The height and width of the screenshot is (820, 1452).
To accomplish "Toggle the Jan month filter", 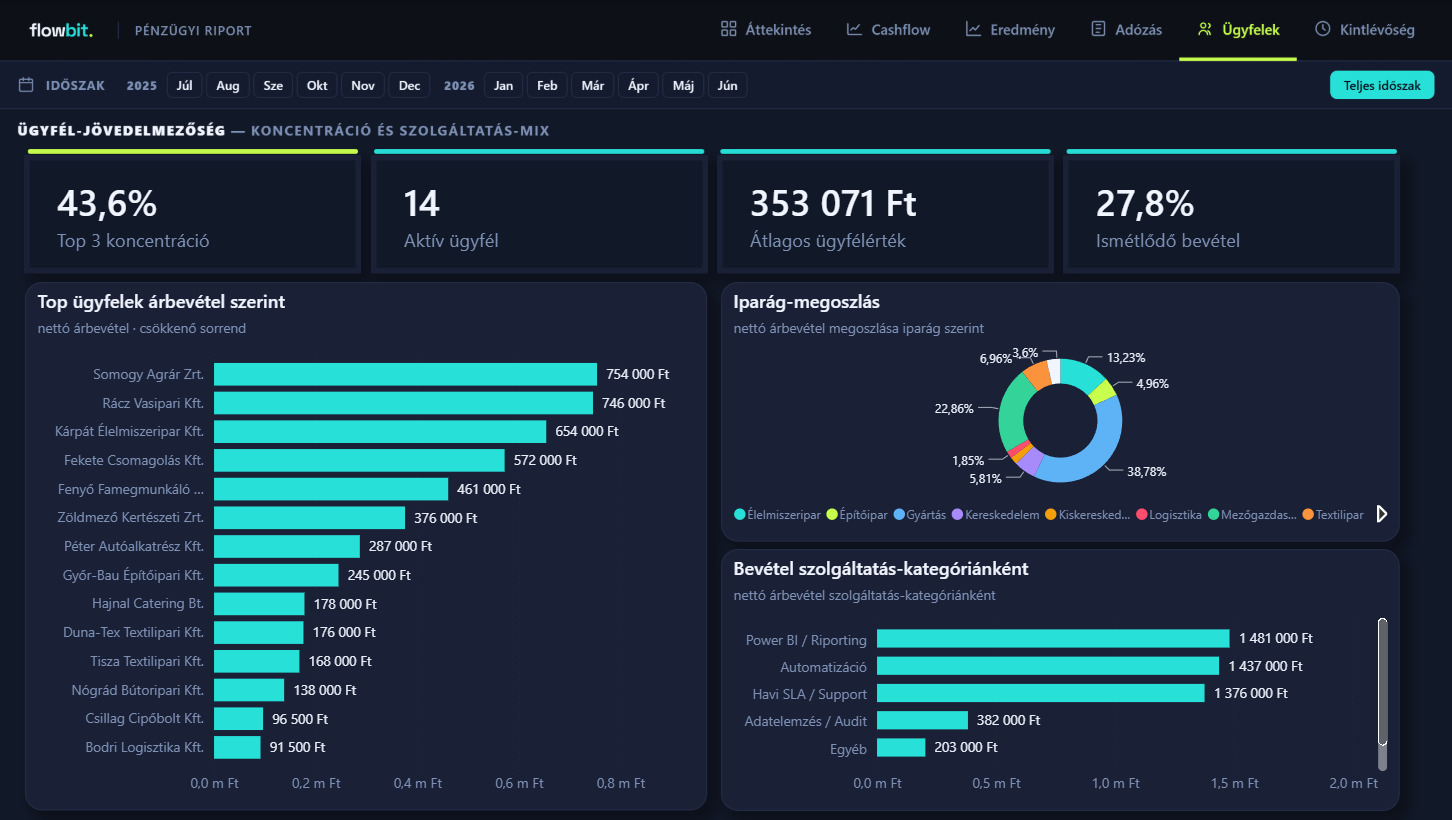I will tap(504, 85).
